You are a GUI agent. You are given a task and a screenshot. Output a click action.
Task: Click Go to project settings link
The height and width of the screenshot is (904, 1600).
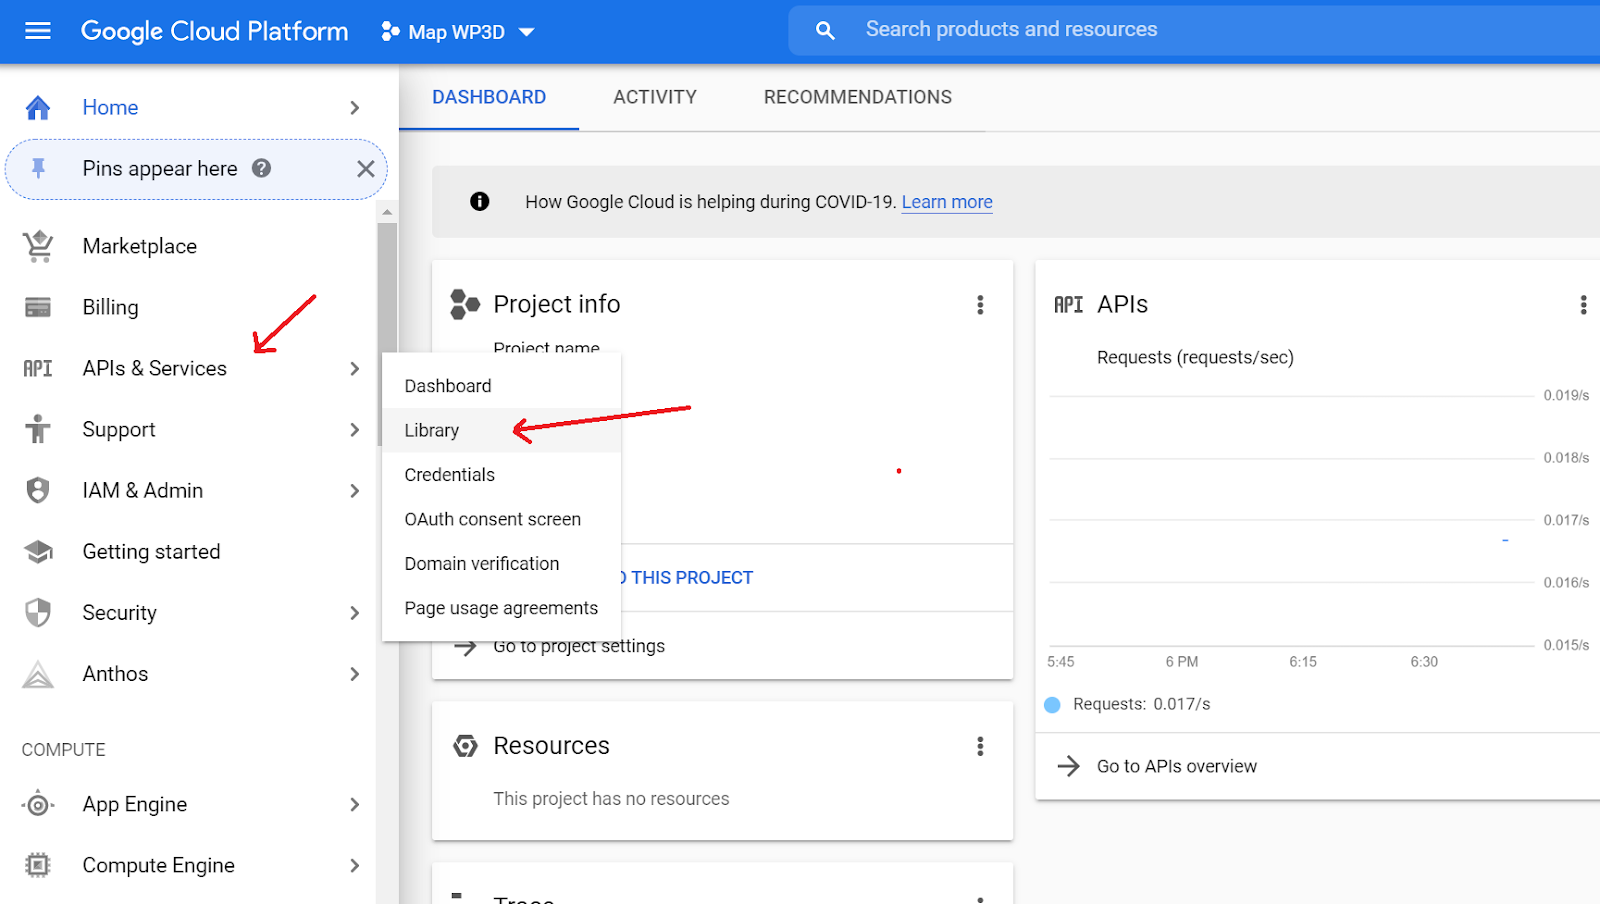(579, 646)
